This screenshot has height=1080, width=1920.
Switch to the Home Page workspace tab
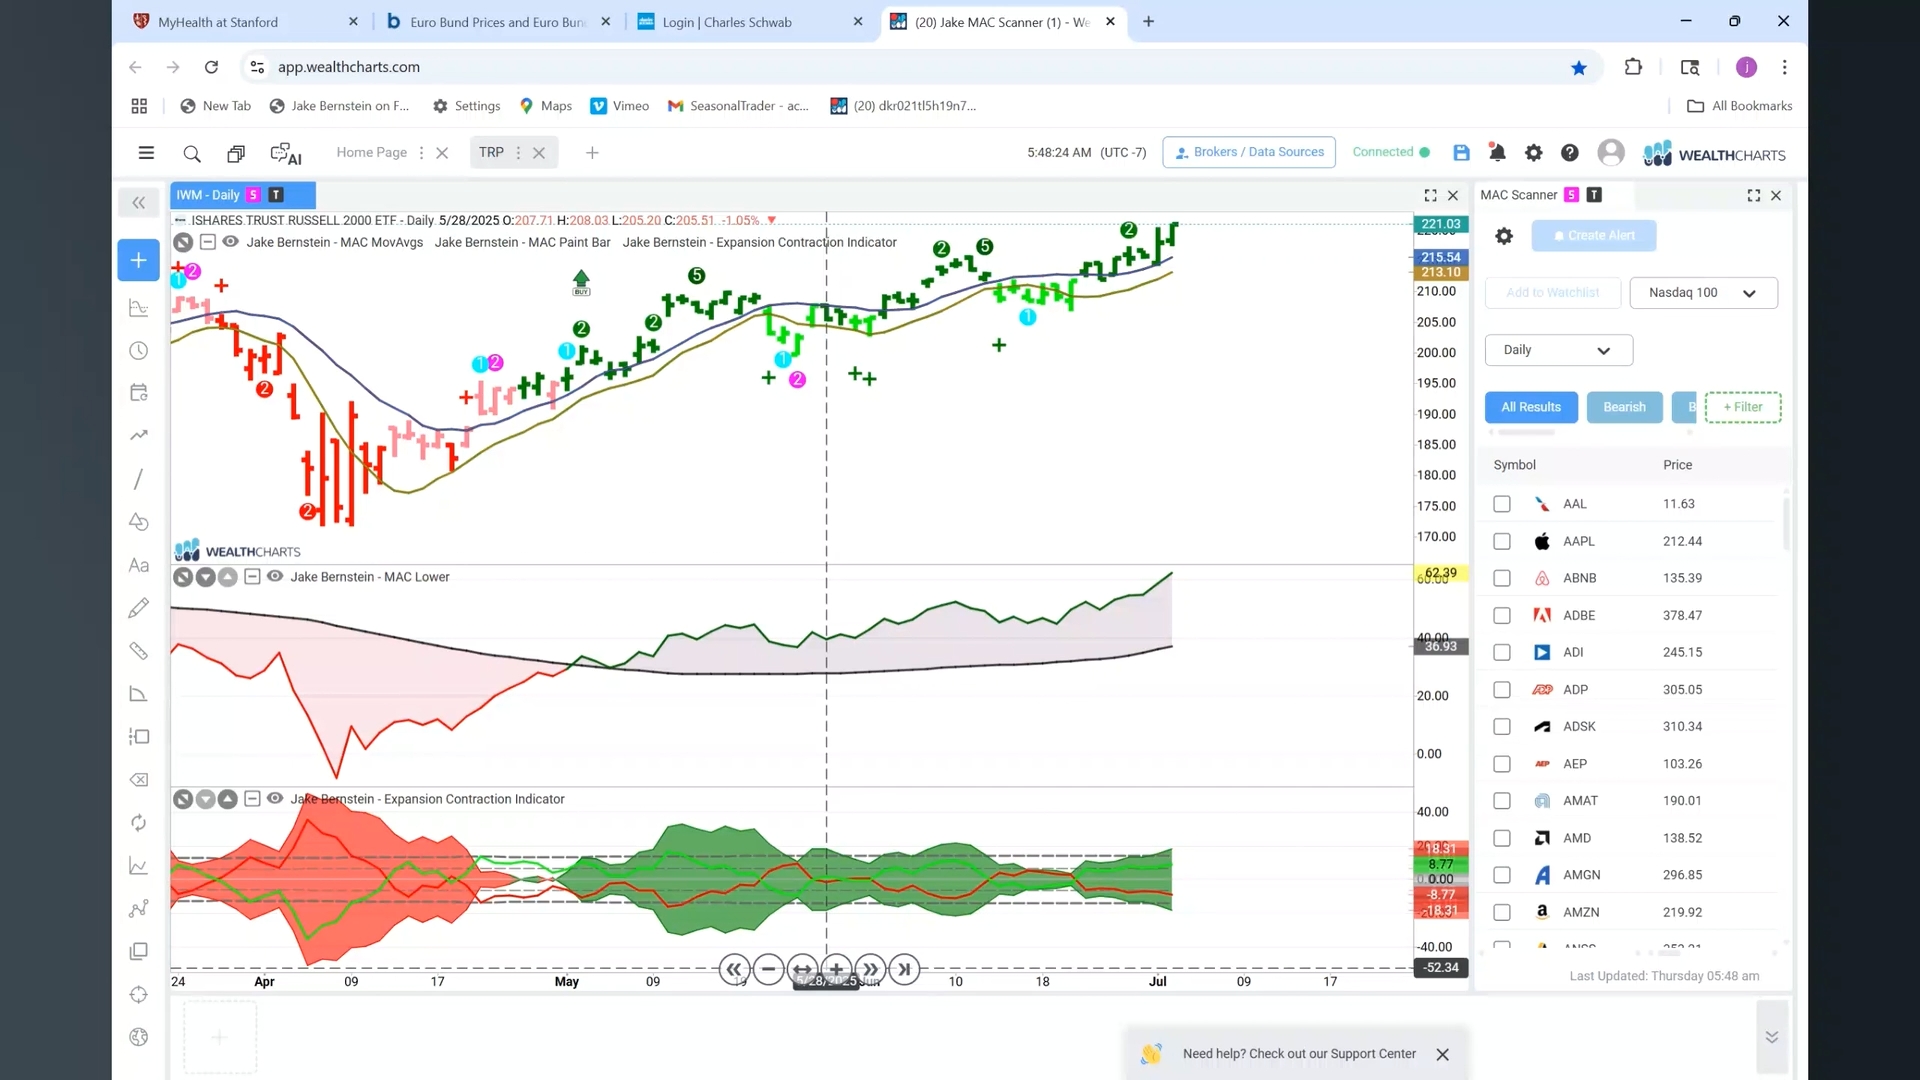click(371, 153)
